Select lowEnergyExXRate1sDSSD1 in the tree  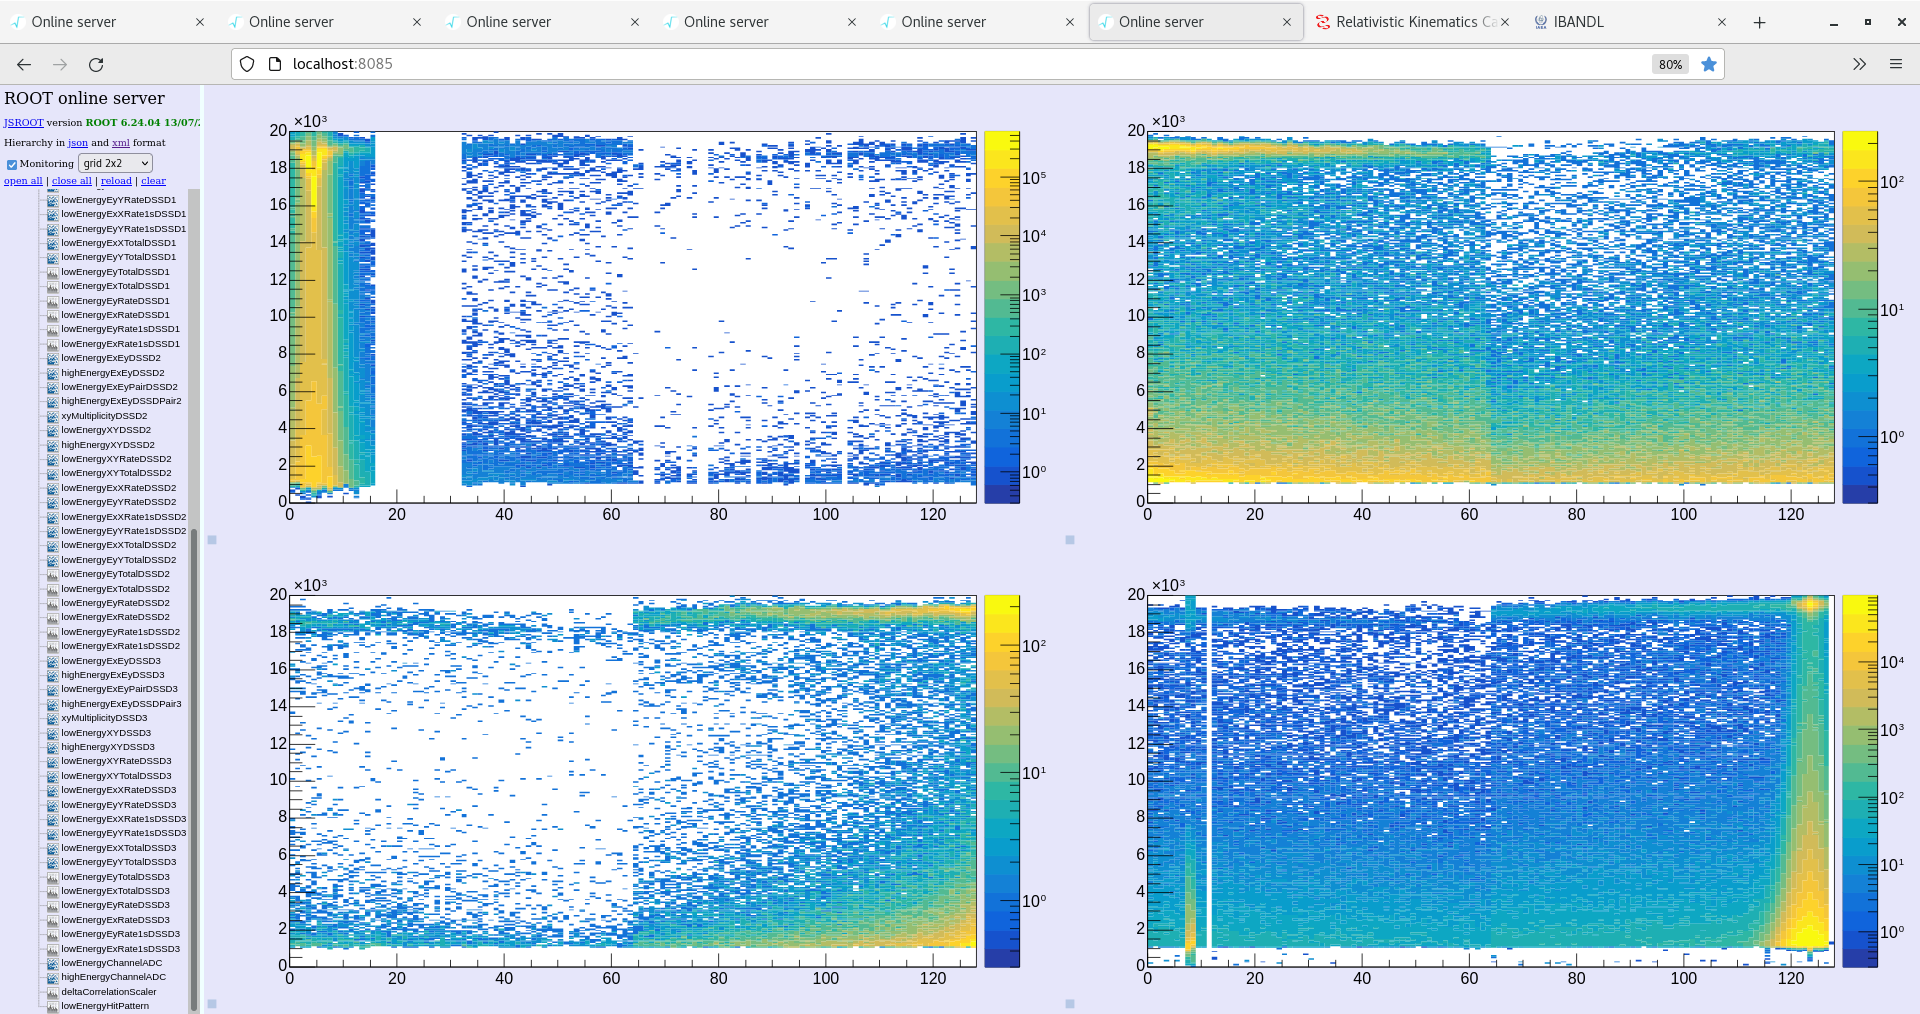click(x=123, y=214)
